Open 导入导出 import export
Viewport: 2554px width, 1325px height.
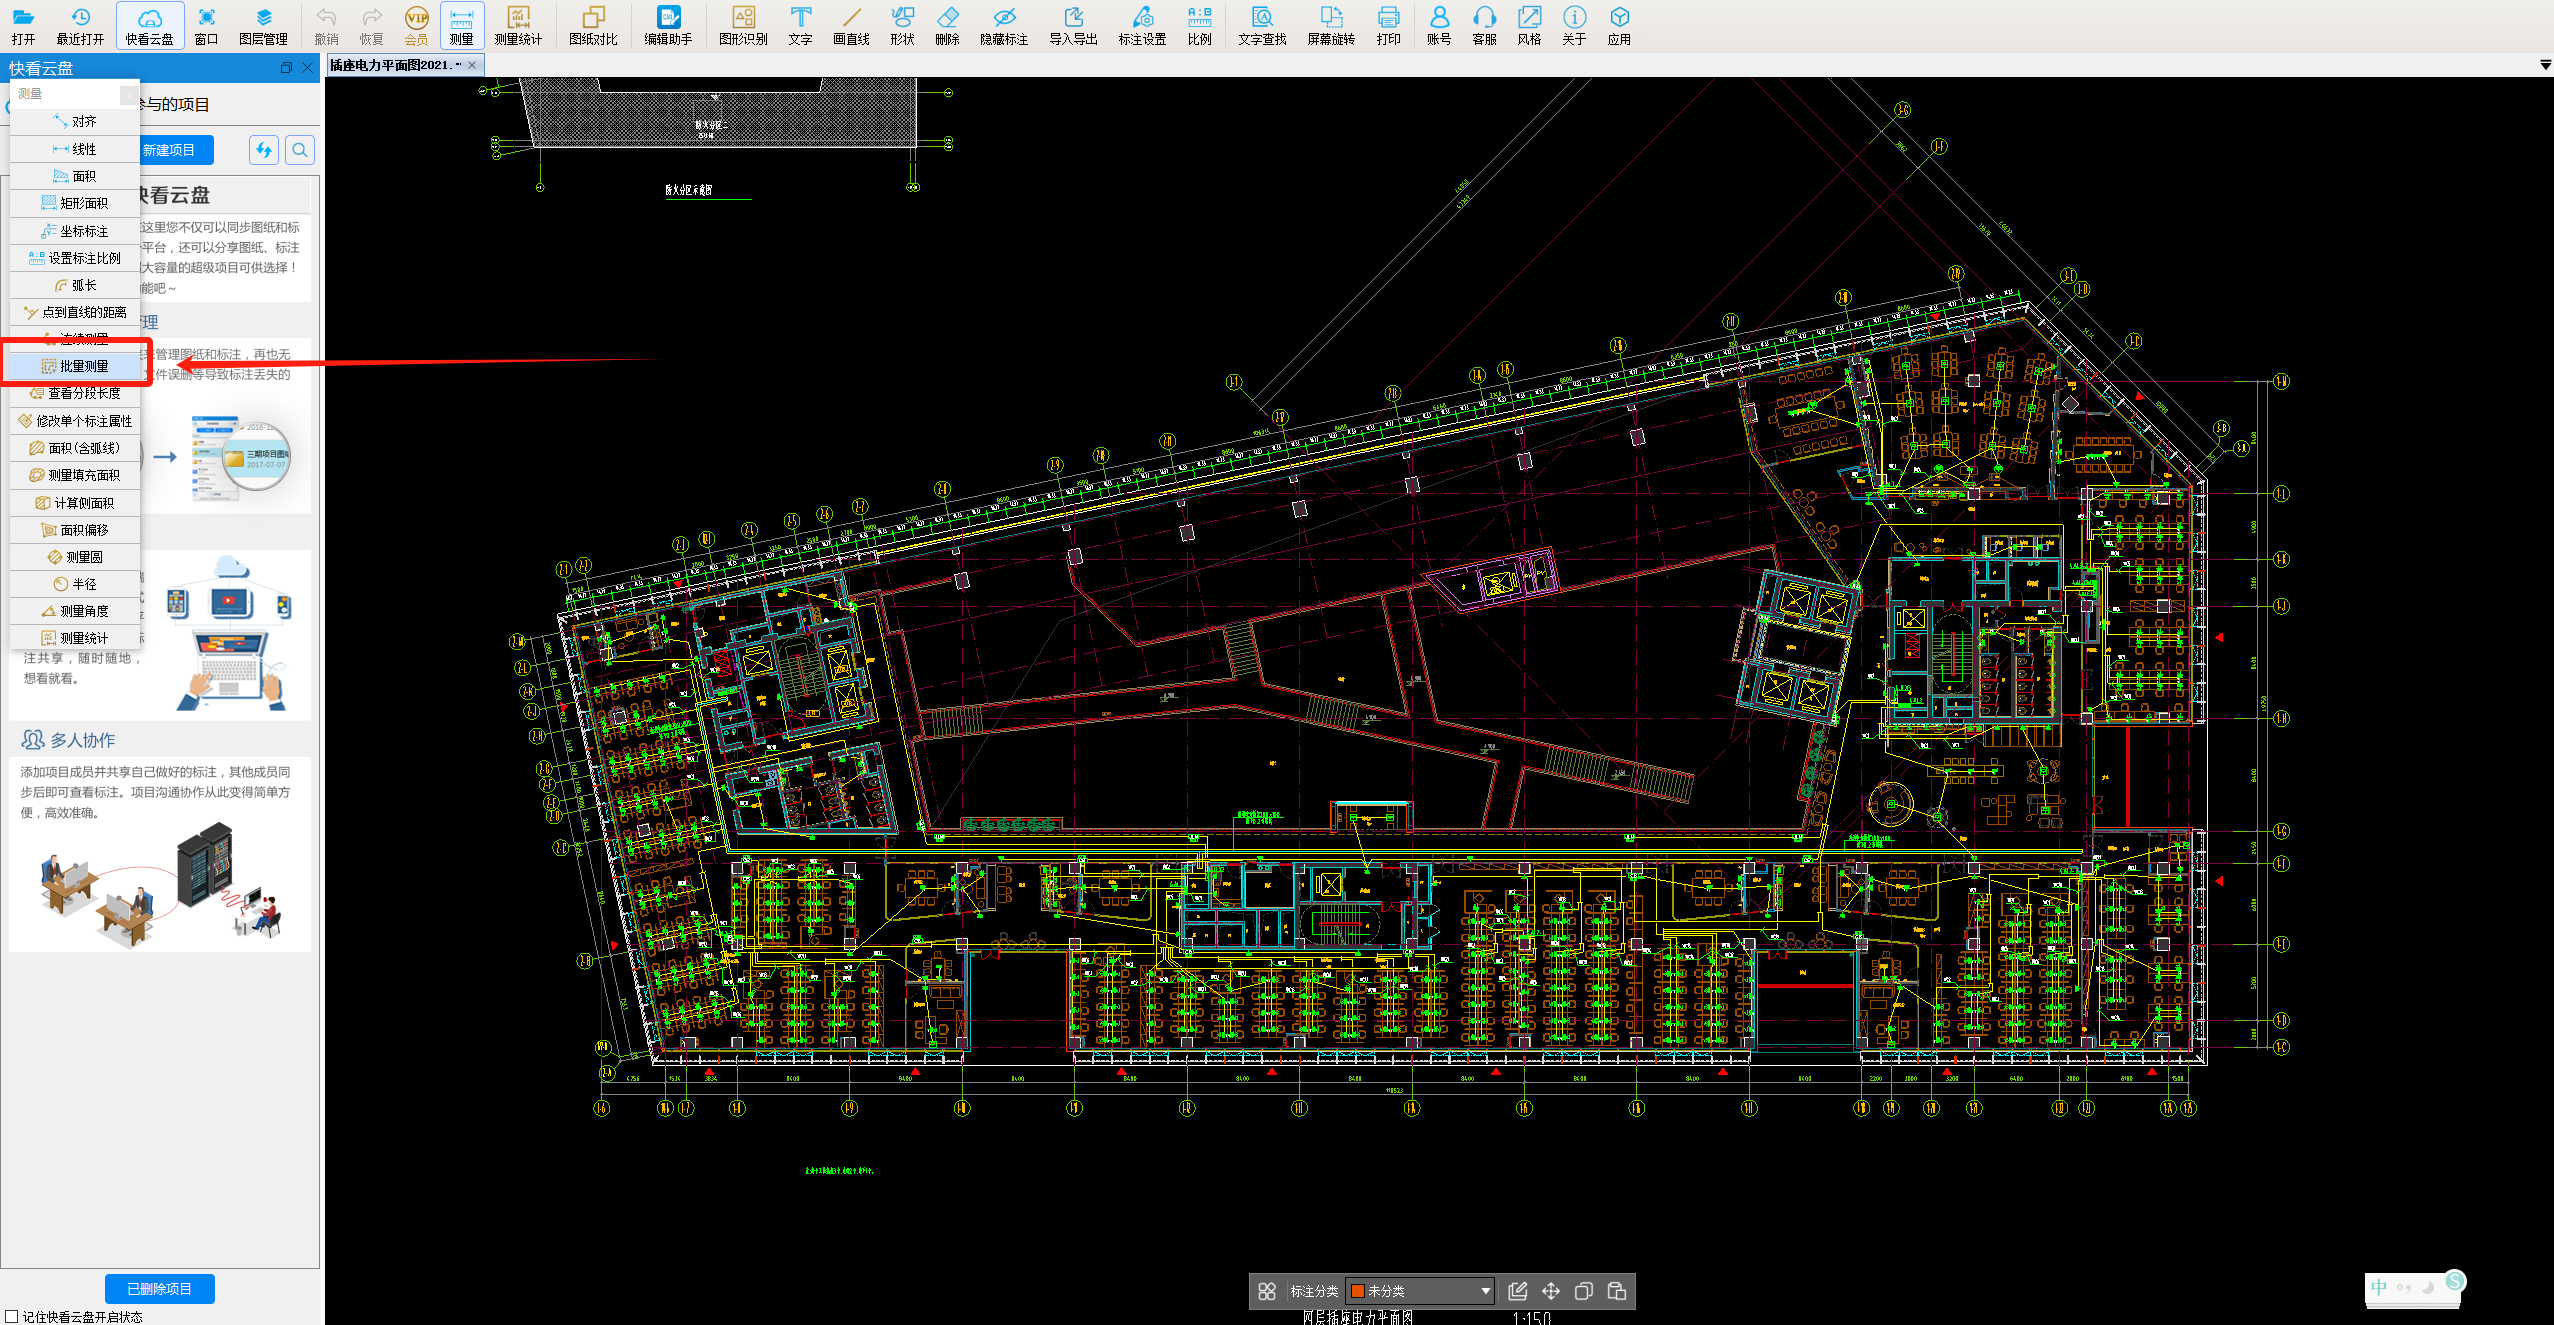click(1073, 26)
